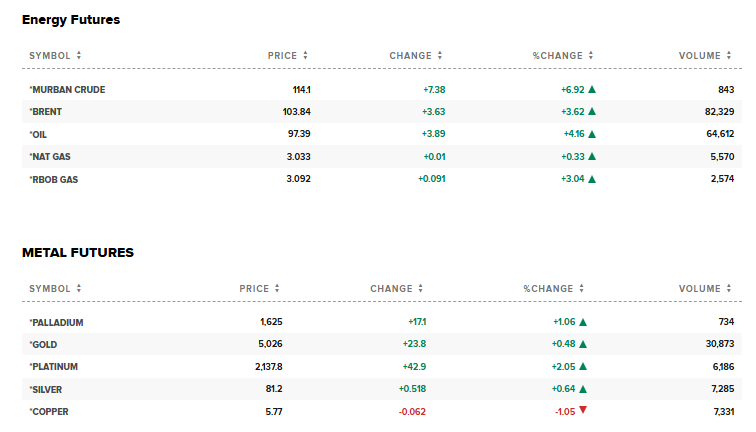Click CHANGE column header in Energy Futures
This screenshot has width=756, height=432.
(x=410, y=55)
